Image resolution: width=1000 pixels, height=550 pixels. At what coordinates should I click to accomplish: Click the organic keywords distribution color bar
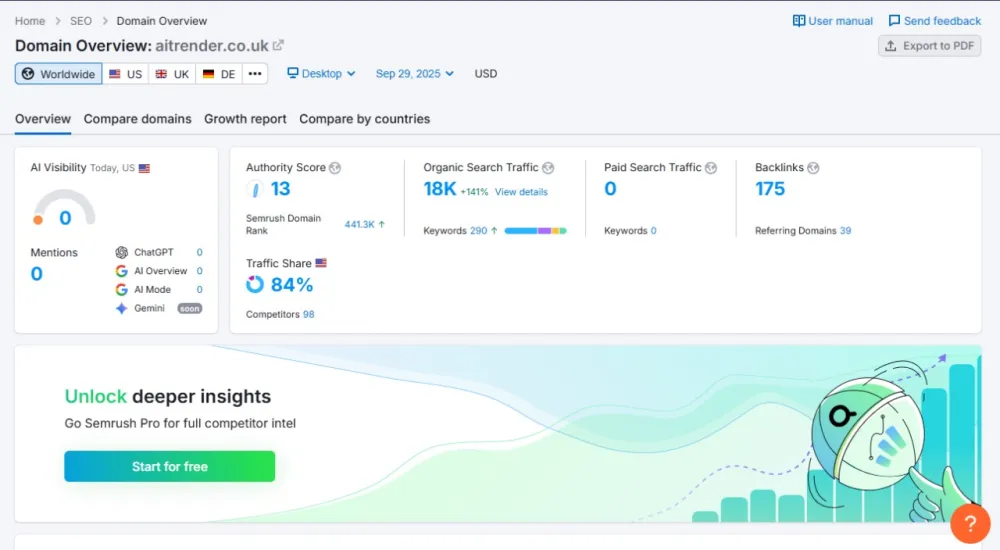click(535, 231)
